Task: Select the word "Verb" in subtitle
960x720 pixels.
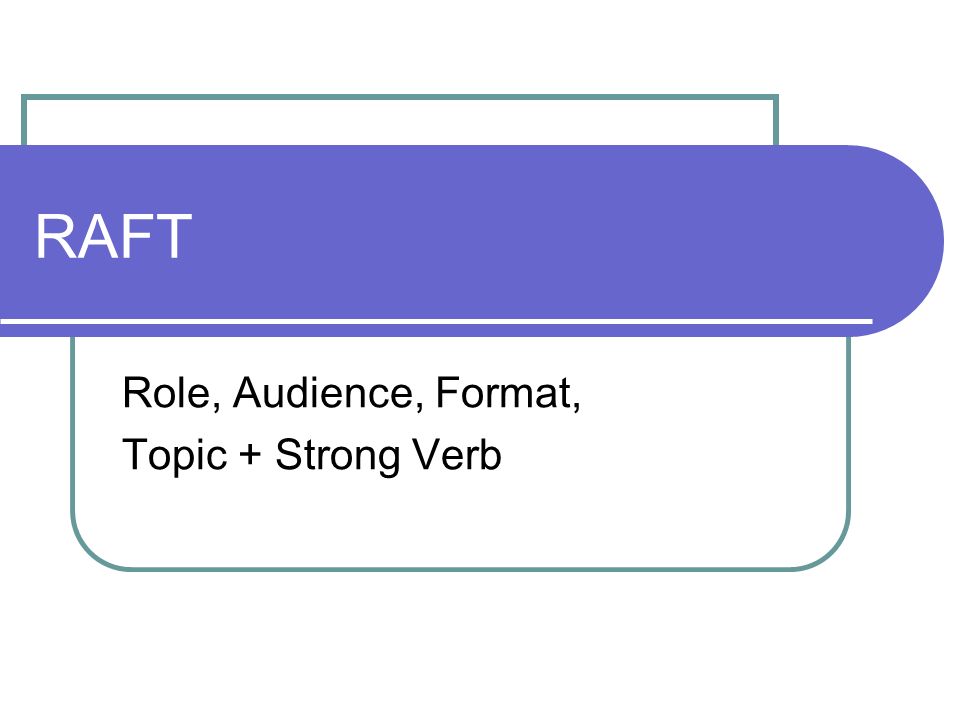Action: pyautogui.click(x=456, y=454)
